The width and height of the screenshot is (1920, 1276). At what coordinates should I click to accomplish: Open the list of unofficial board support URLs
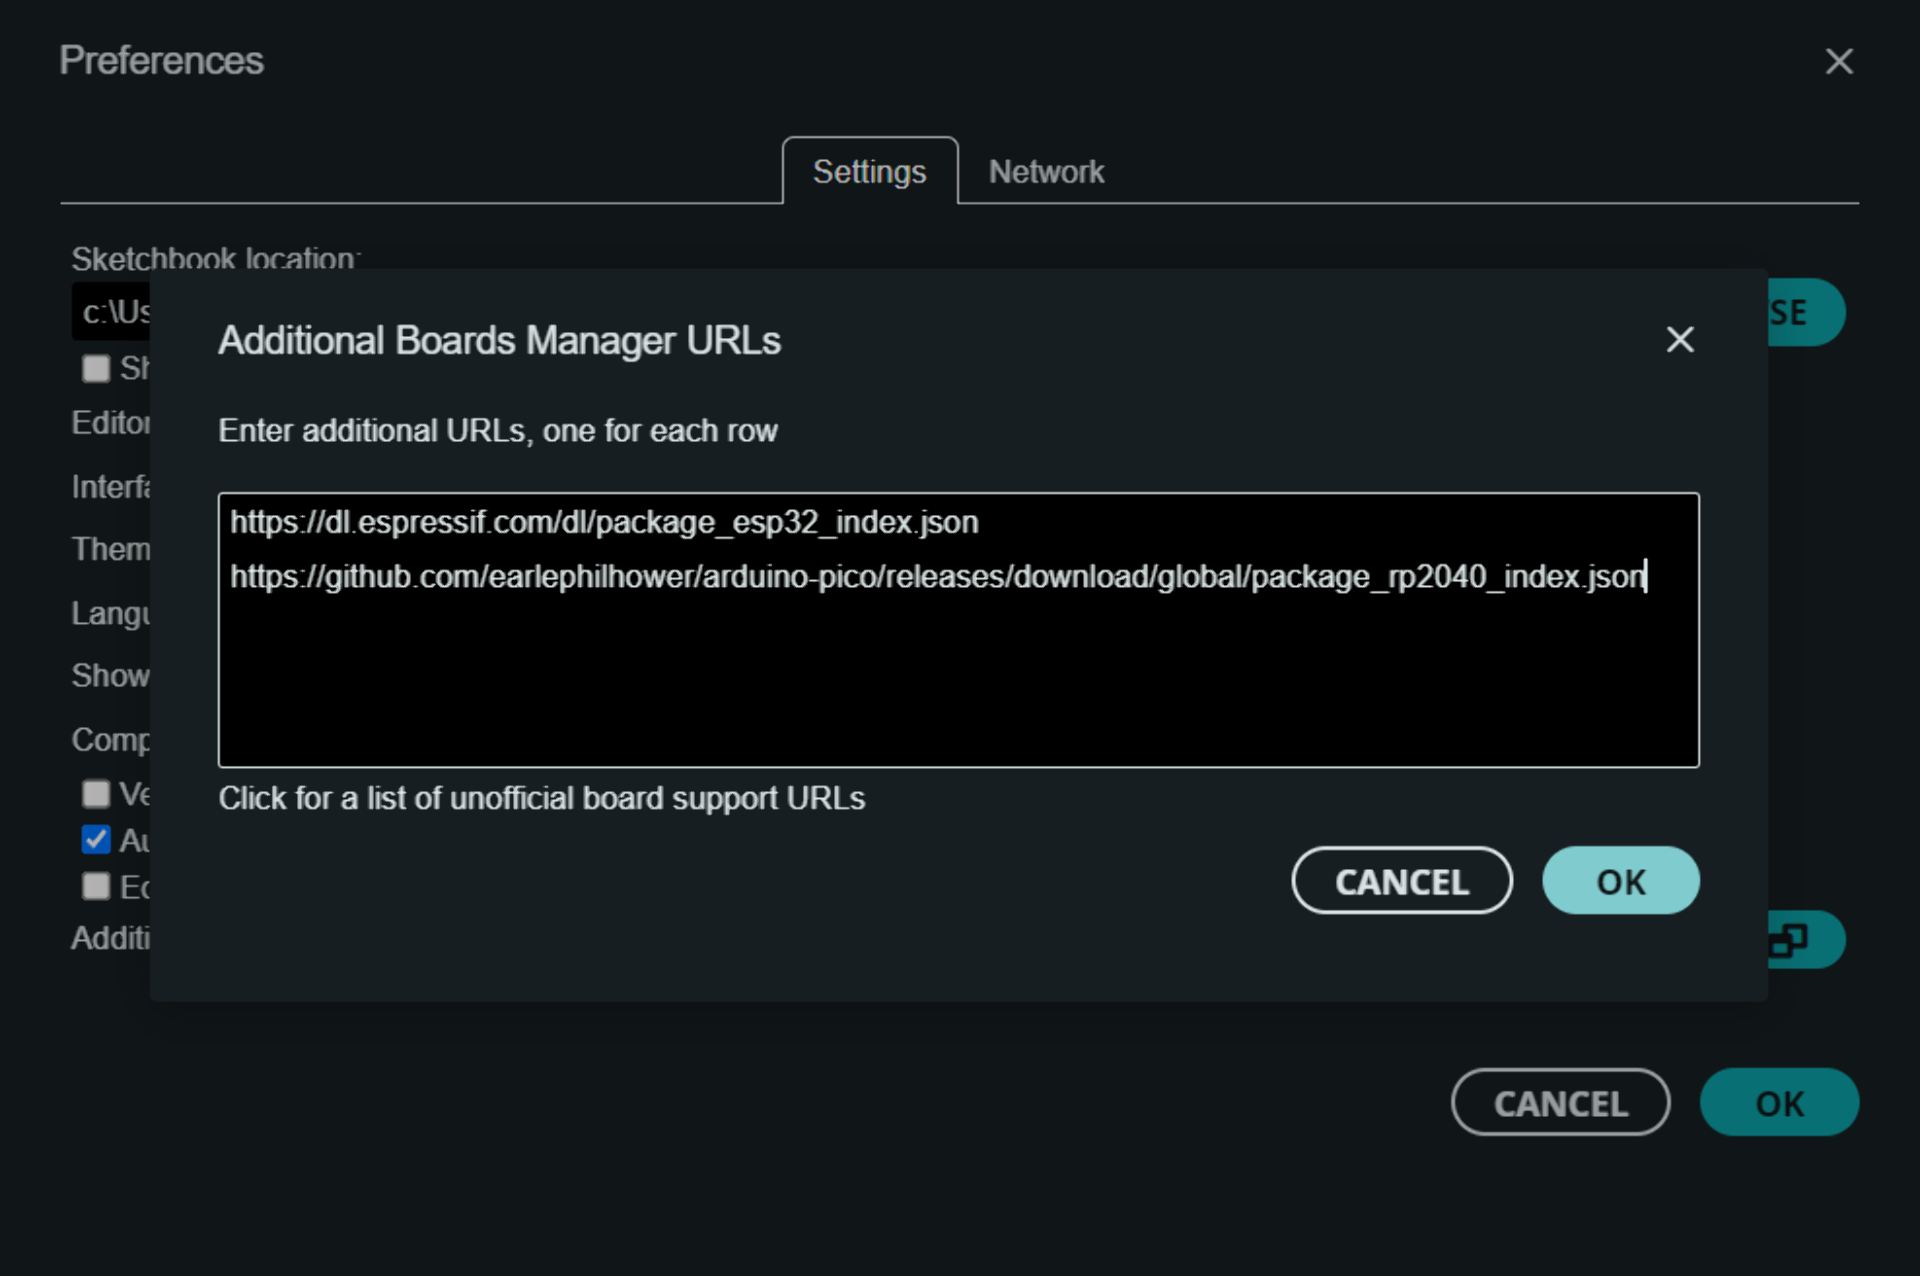541,799
